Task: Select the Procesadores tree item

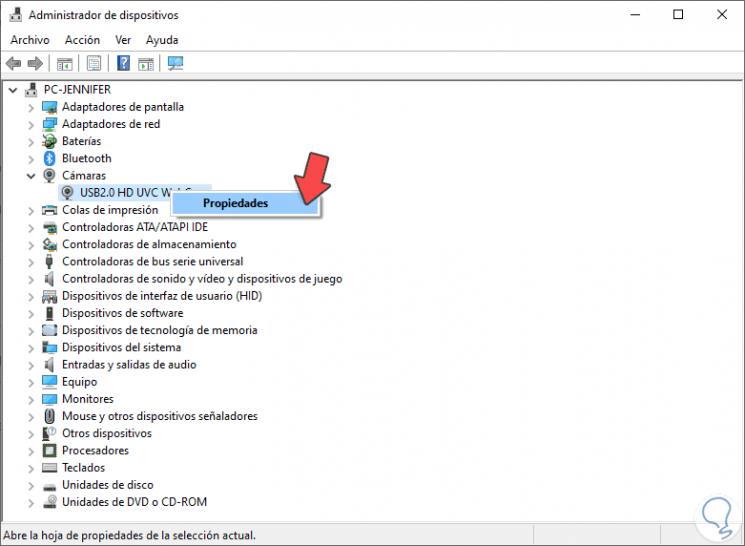Action: coord(96,450)
